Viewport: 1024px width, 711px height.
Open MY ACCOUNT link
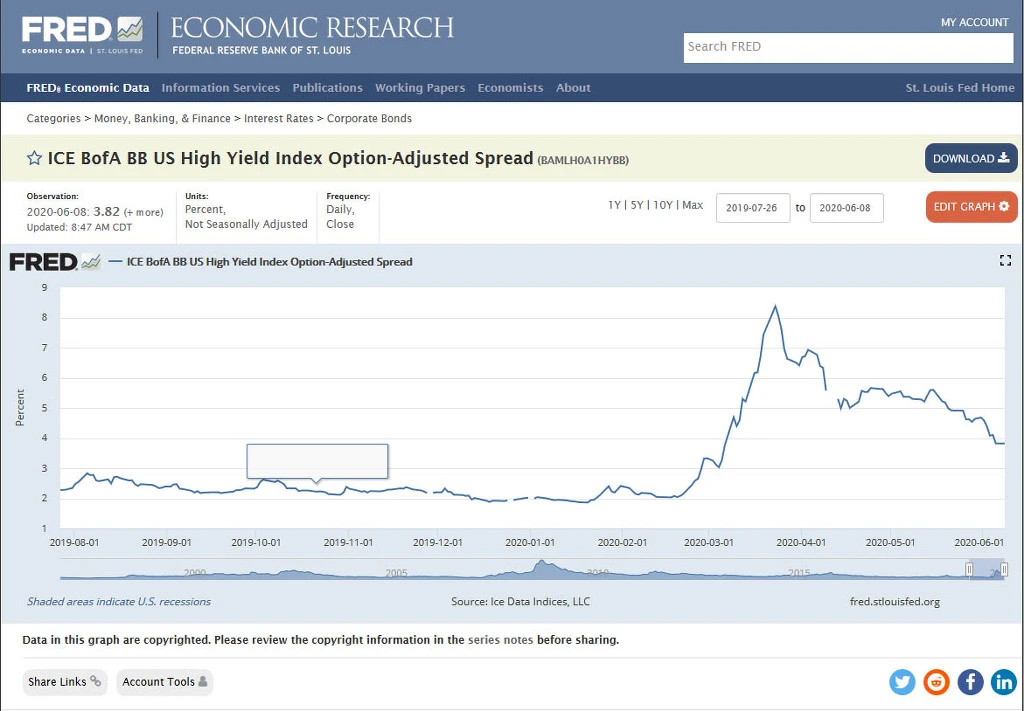[x=974, y=22]
